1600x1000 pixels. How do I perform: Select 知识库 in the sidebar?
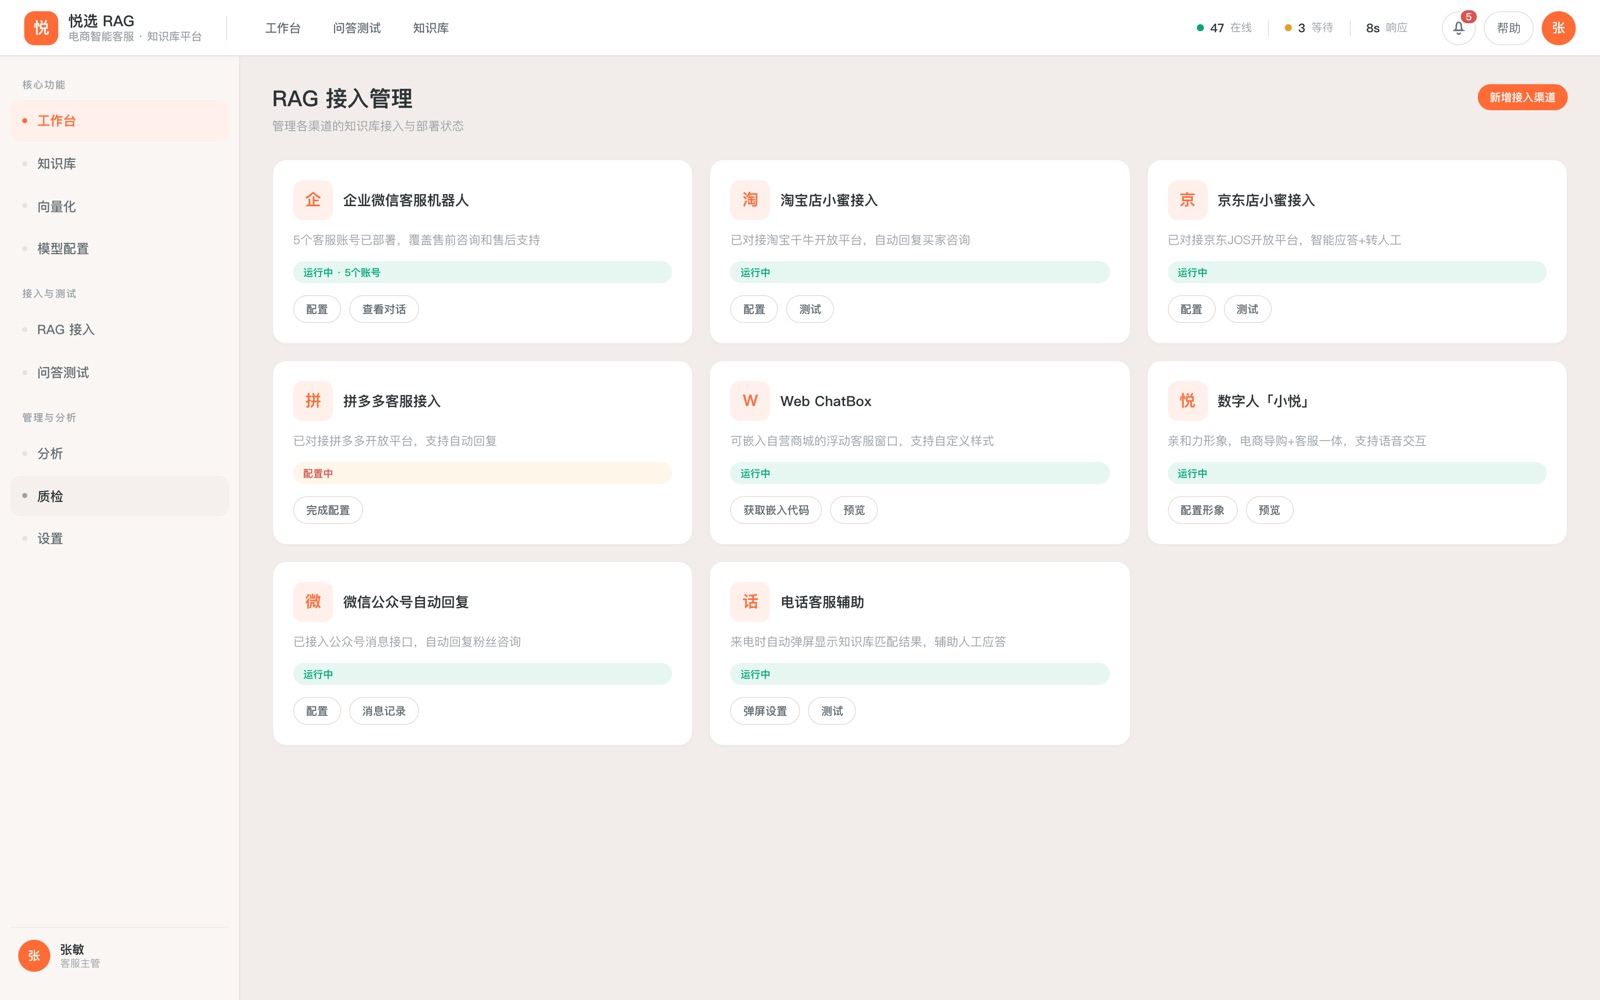[120, 164]
